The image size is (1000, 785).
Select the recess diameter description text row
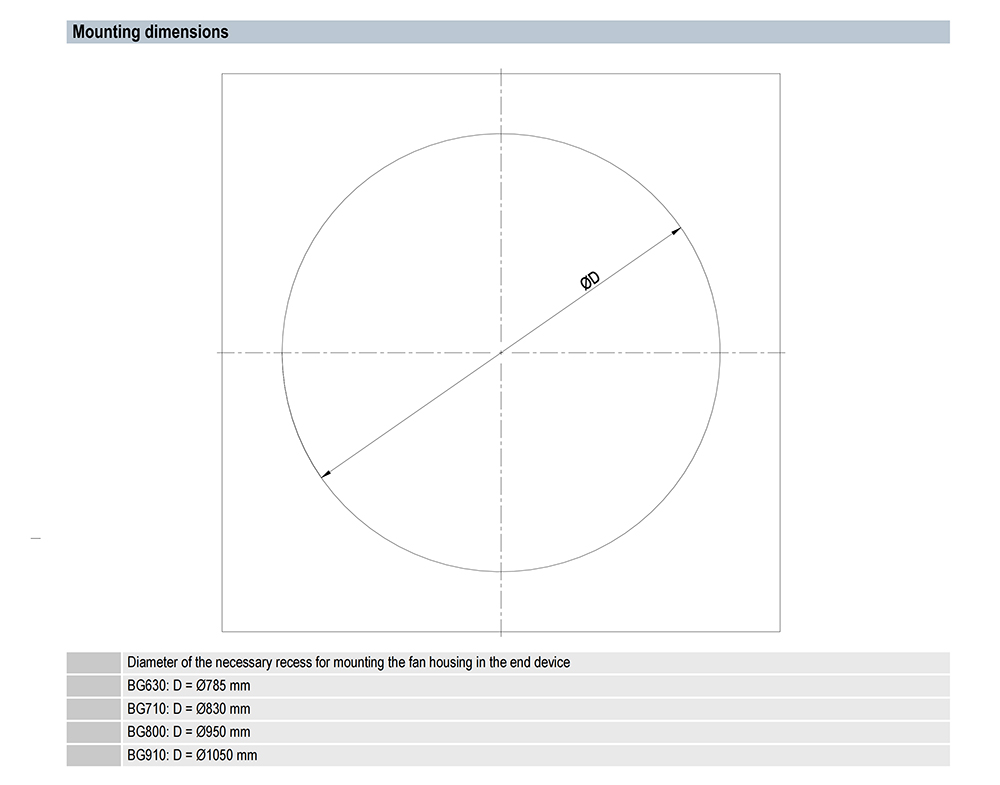(x=348, y=662)
